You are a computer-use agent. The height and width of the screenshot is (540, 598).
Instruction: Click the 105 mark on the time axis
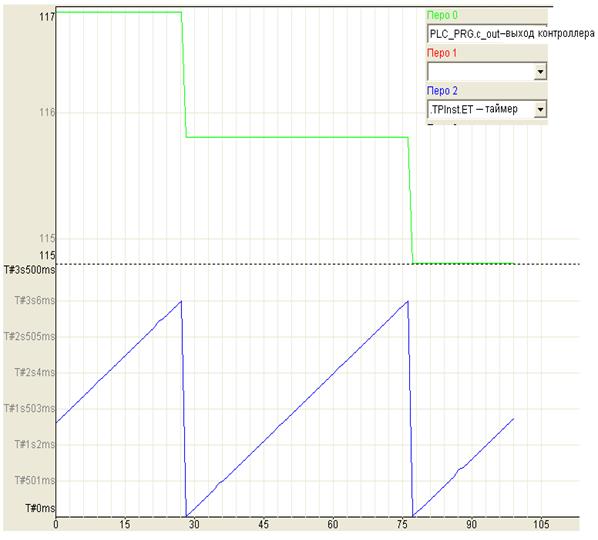pyautogui.click(x=541, y=524)
